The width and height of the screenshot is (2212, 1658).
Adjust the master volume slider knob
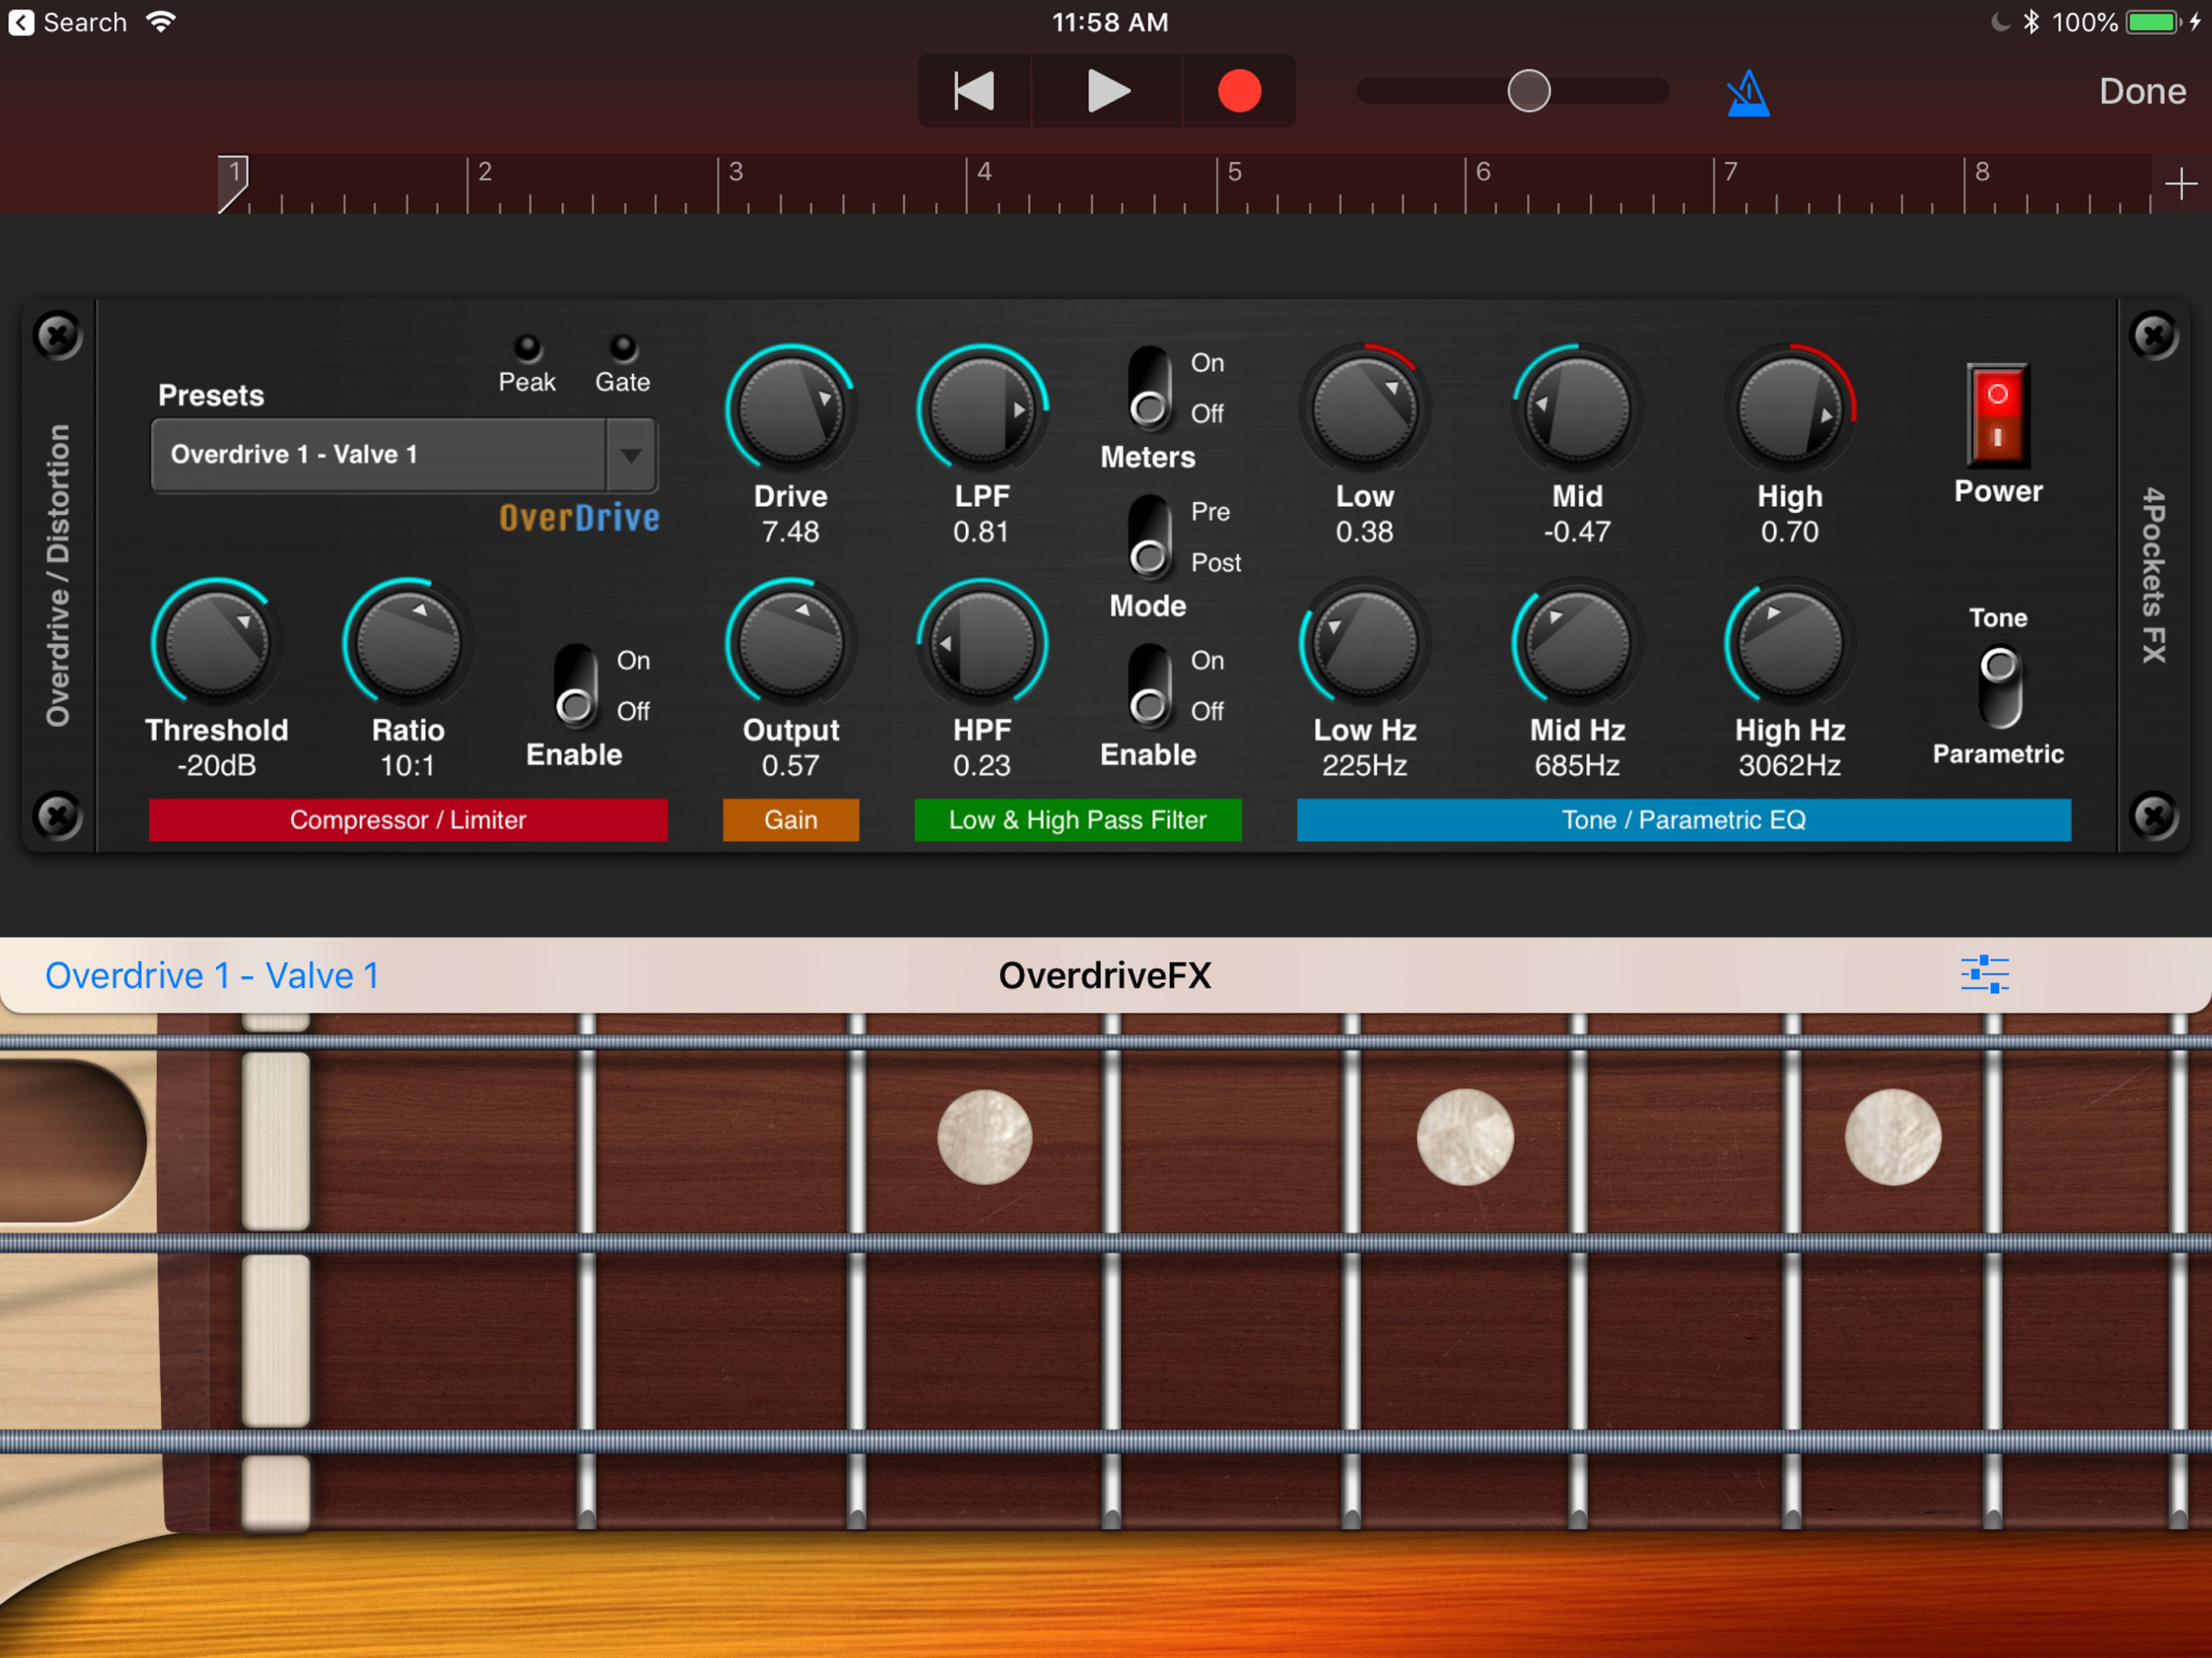pyautogui.click(x=1528, y=91)
